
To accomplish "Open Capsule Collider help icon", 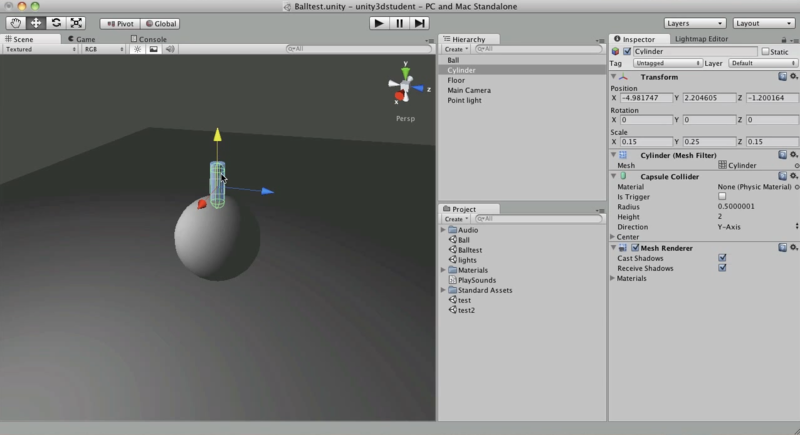I will [x=782, y=176].
